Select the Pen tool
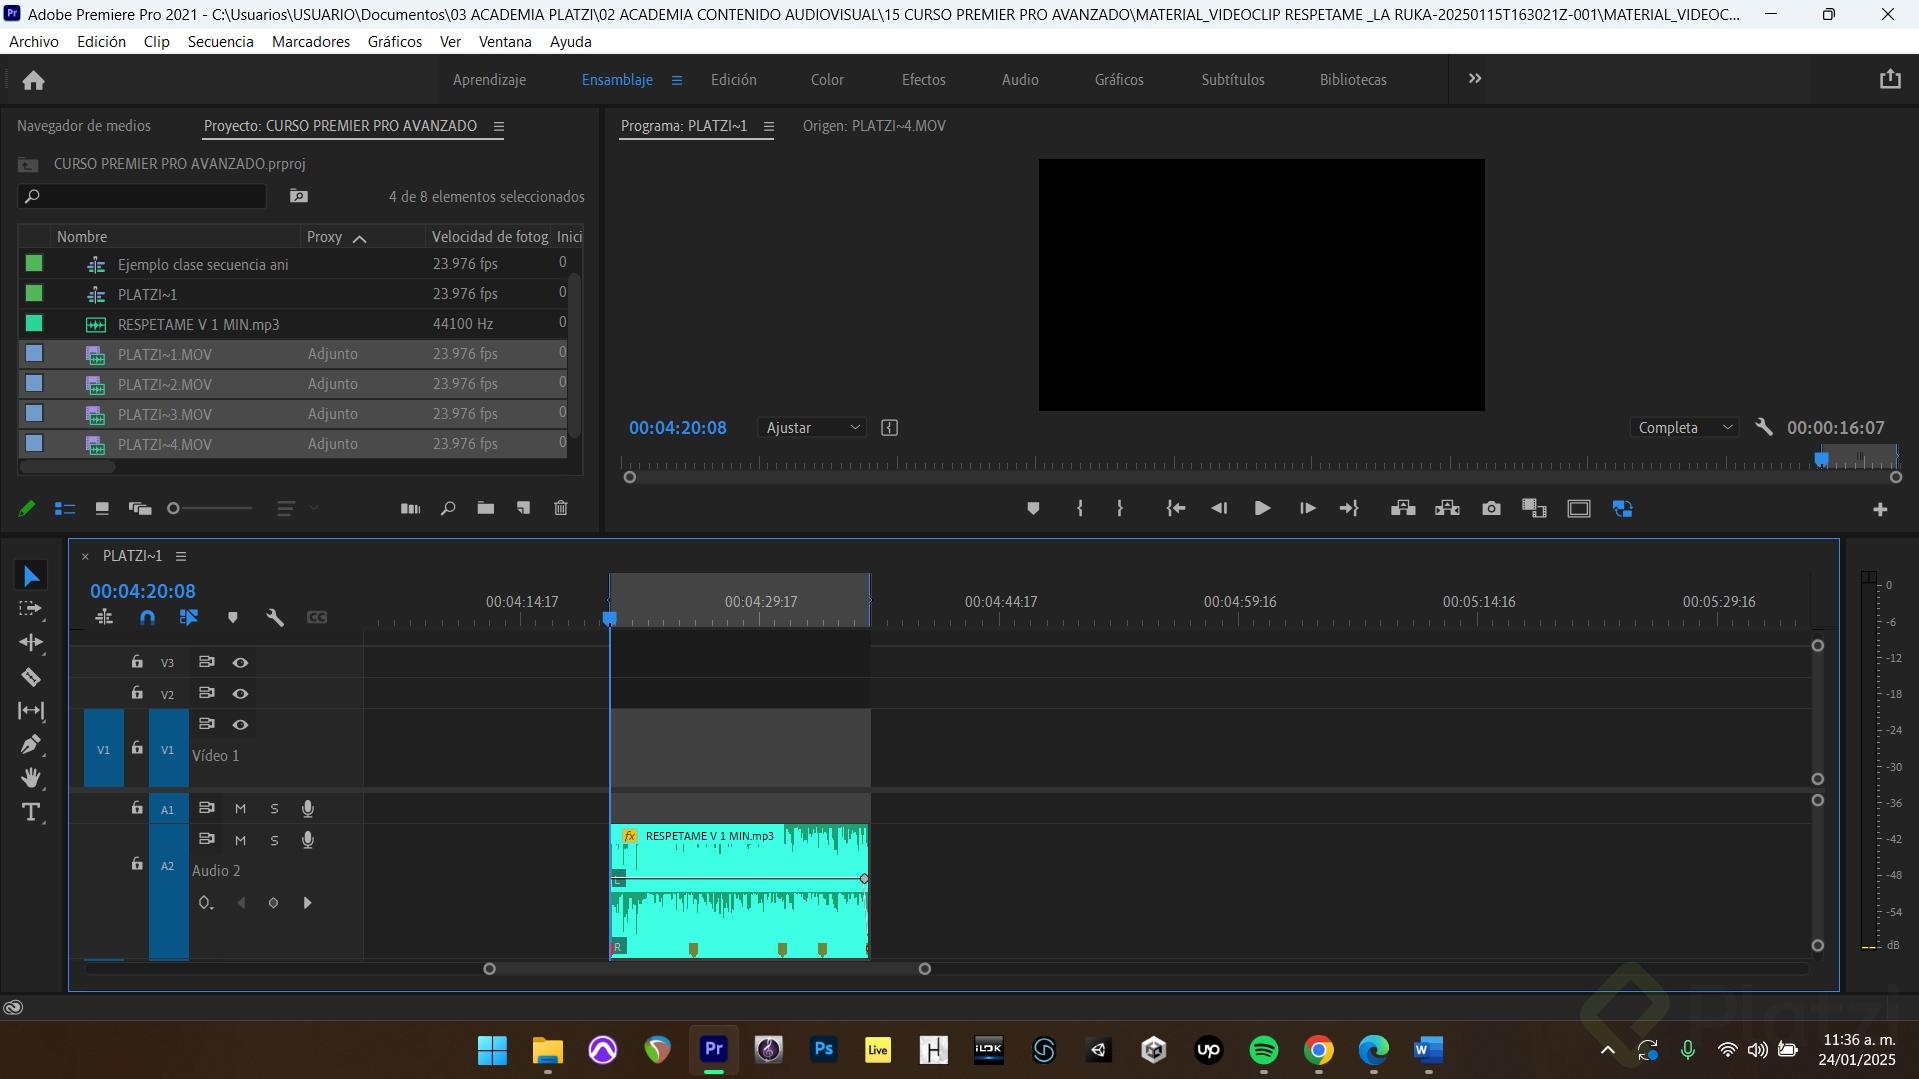Viewport: 1919px width, 1079px height. pyautogui.click(x=31, y=744)
